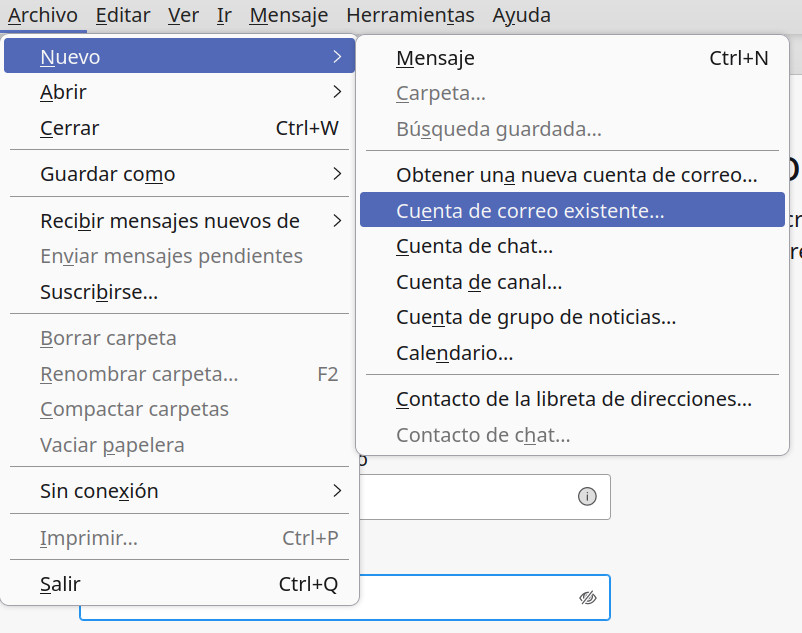
Task: Select Cuenta de chat… option
Action: 572,246
